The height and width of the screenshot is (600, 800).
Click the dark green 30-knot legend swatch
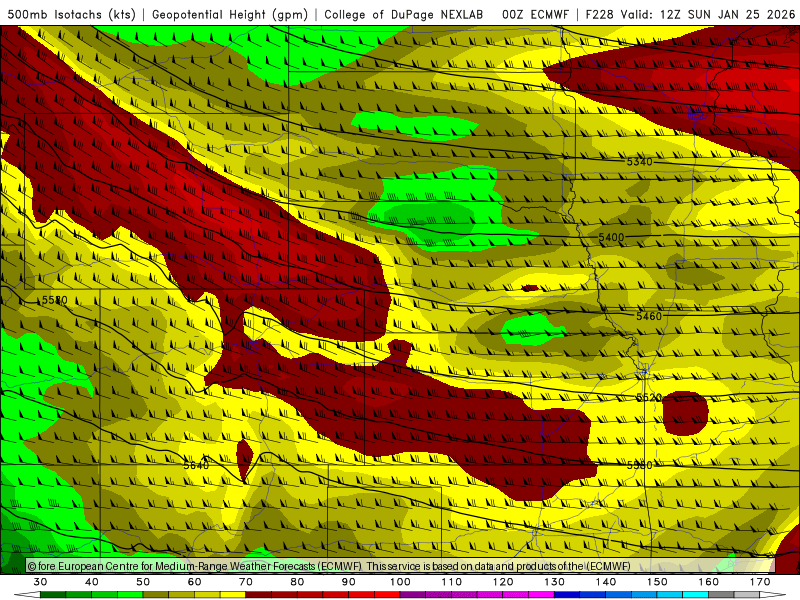53,595
